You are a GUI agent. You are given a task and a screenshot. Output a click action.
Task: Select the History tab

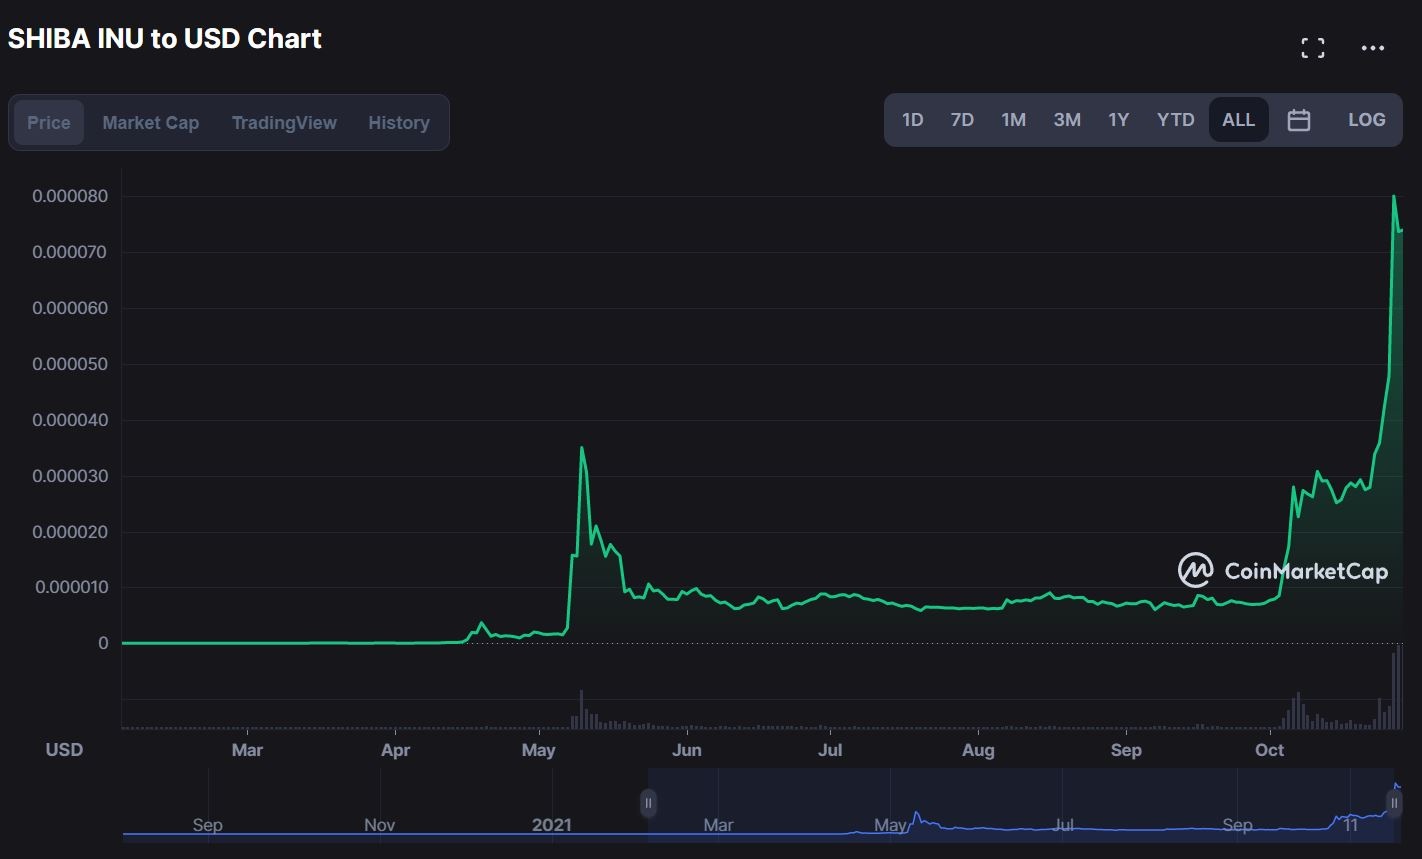398,123
